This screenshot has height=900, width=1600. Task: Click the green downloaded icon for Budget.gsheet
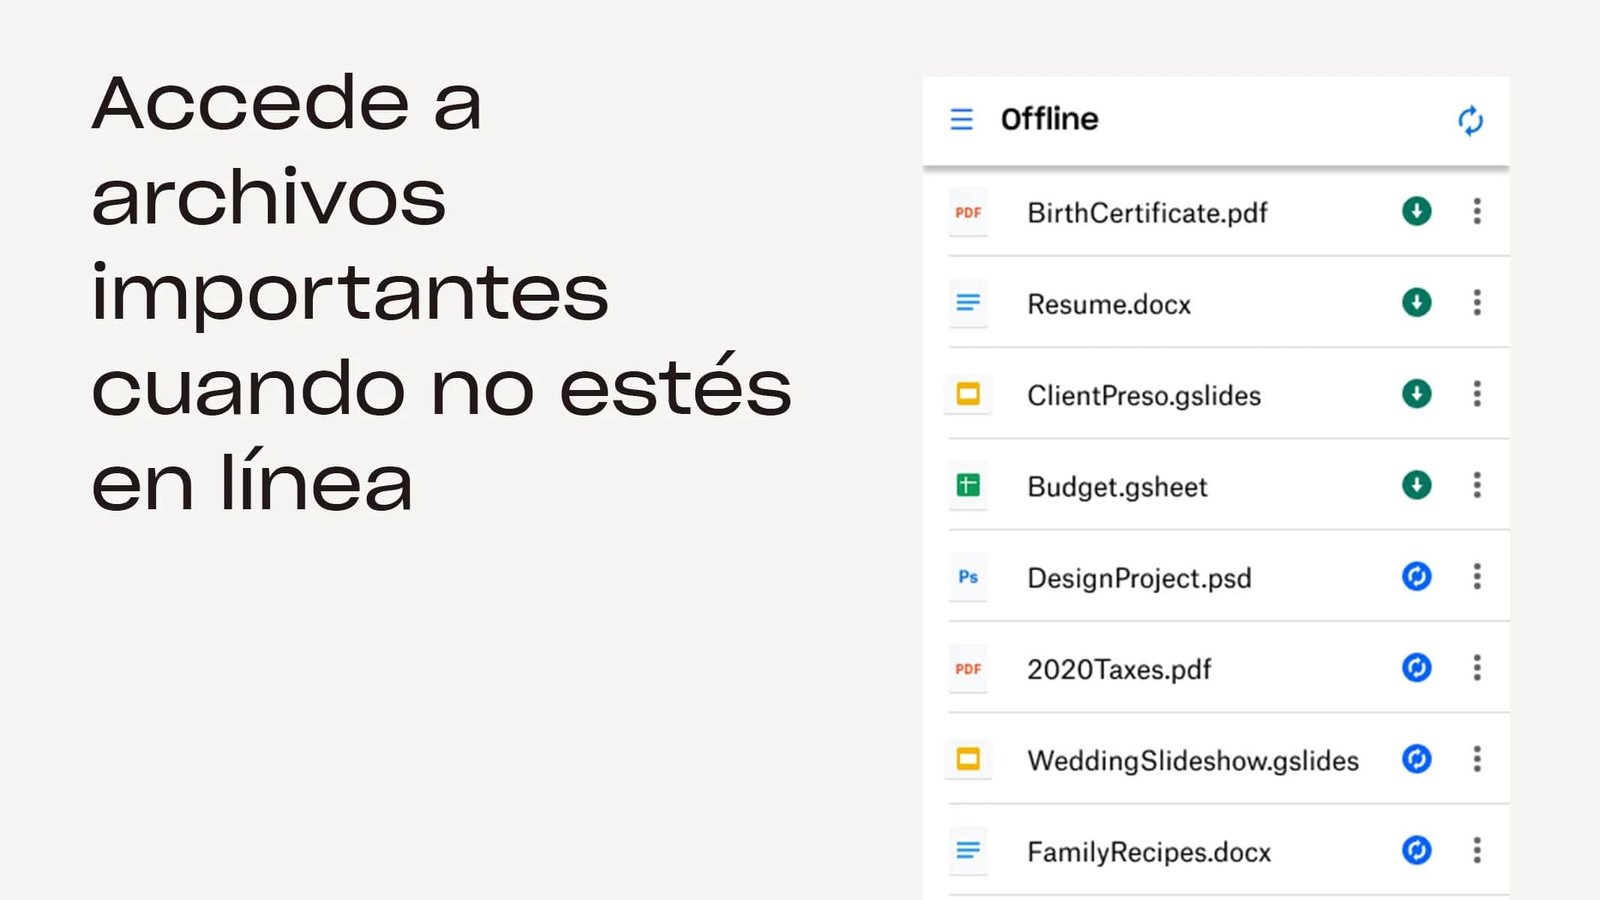click(x=1416, y=485)
